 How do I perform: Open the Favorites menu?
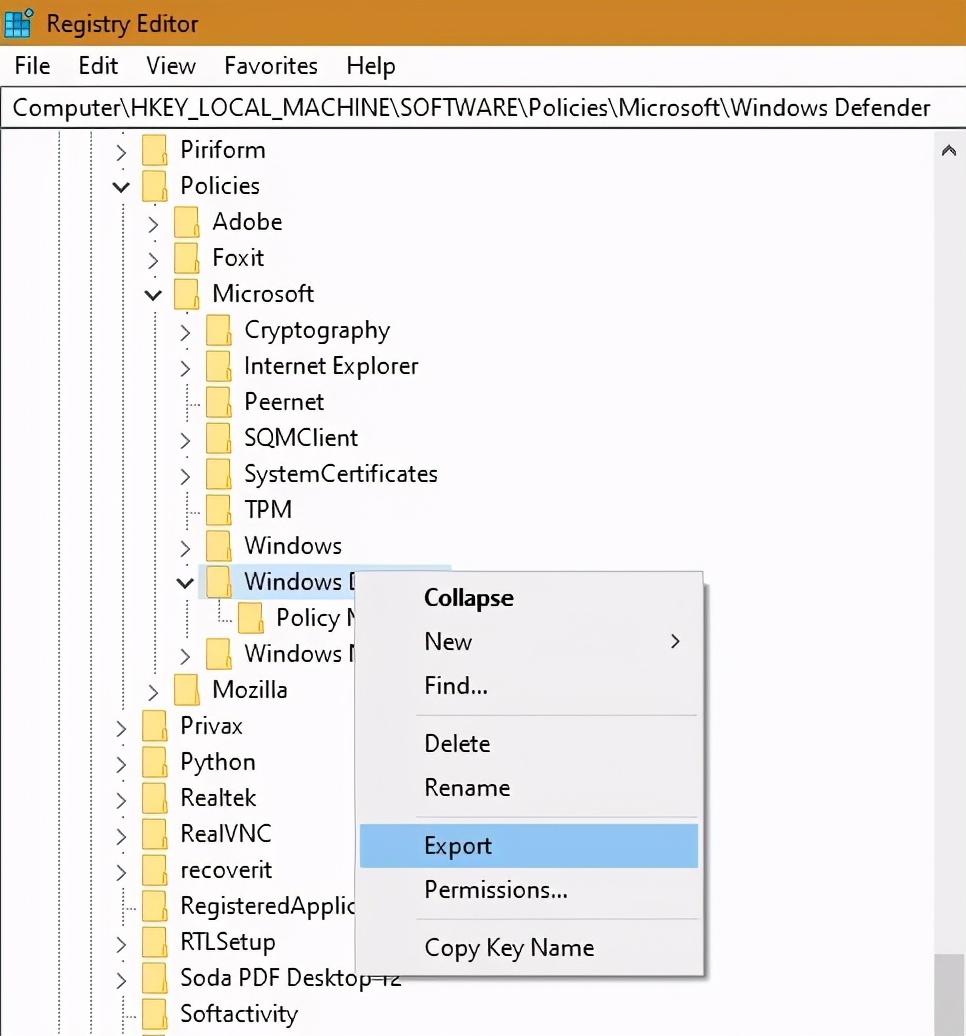[x=270, y=66]
